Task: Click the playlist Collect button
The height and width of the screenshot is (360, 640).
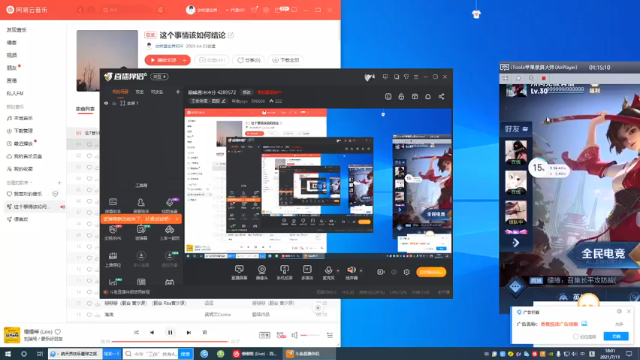Action: (212, 60)
